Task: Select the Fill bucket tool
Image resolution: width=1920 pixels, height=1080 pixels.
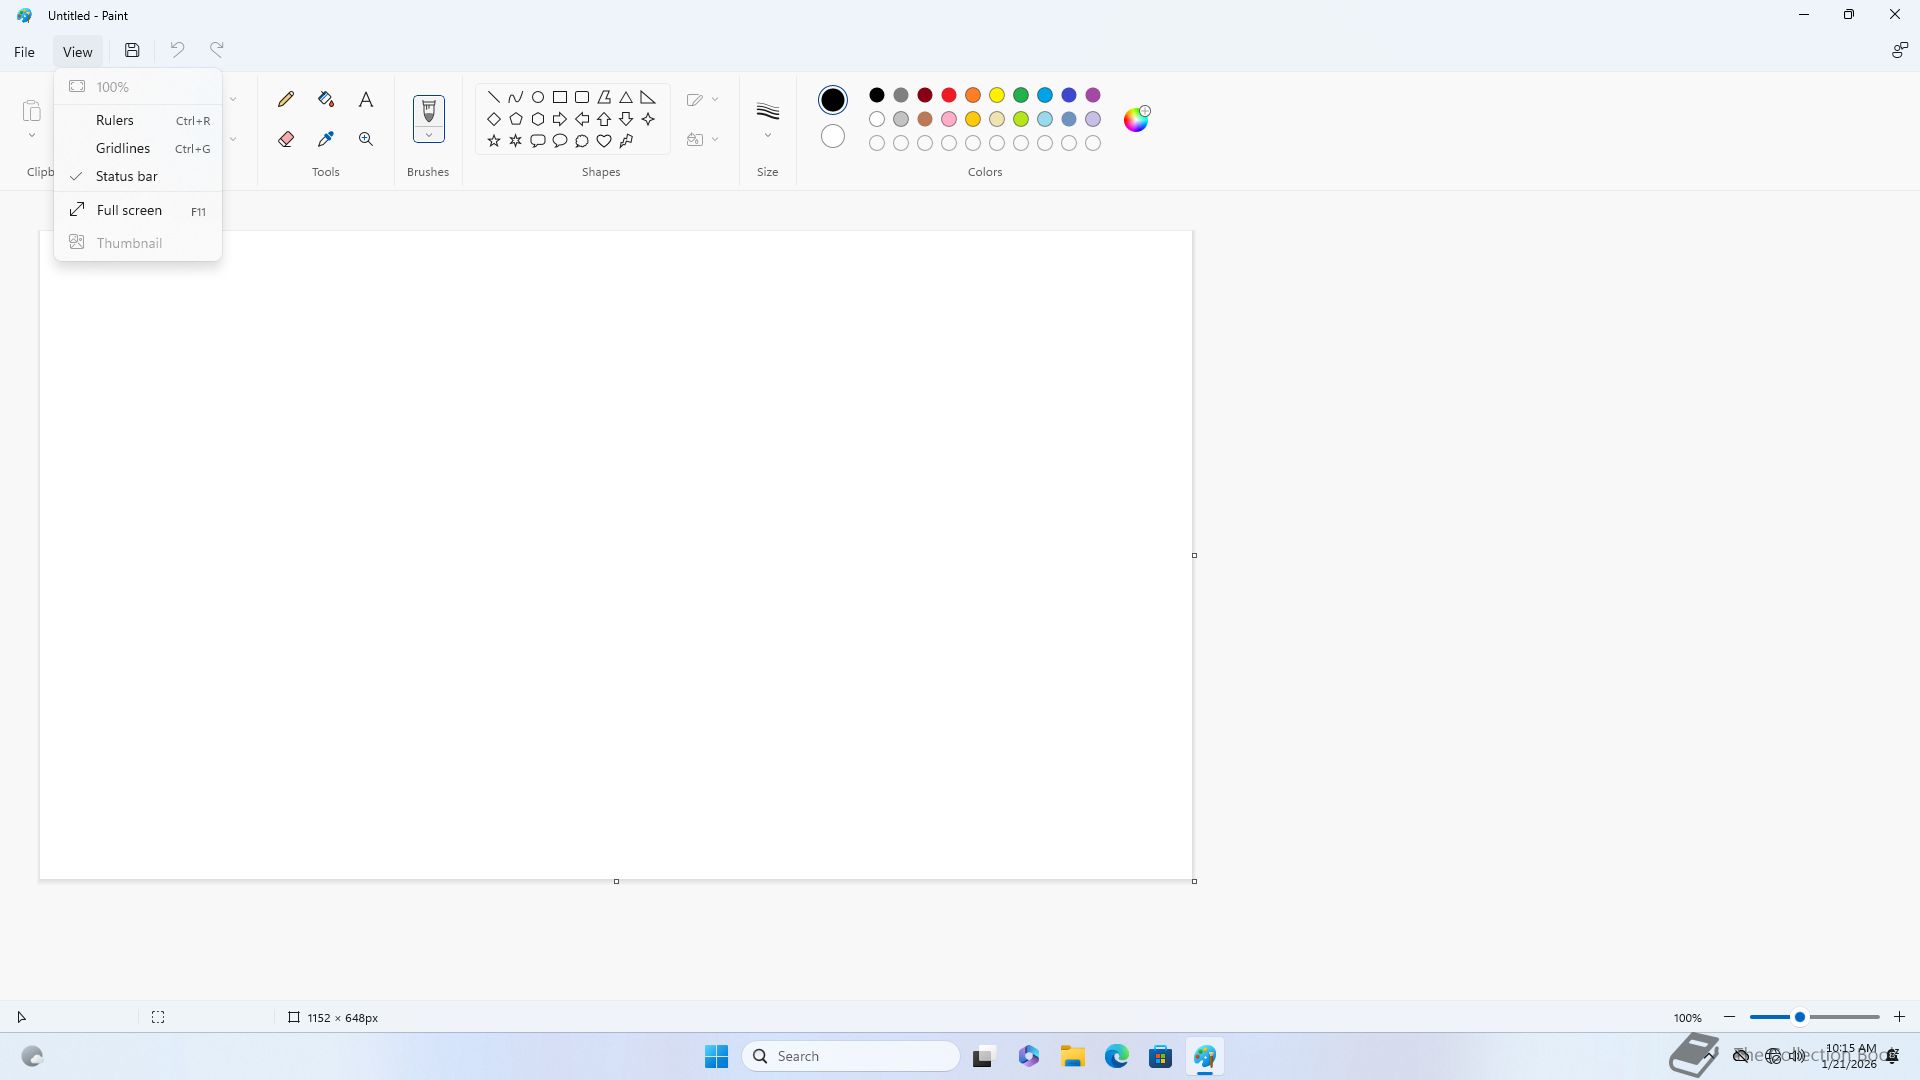Action: 326,99
